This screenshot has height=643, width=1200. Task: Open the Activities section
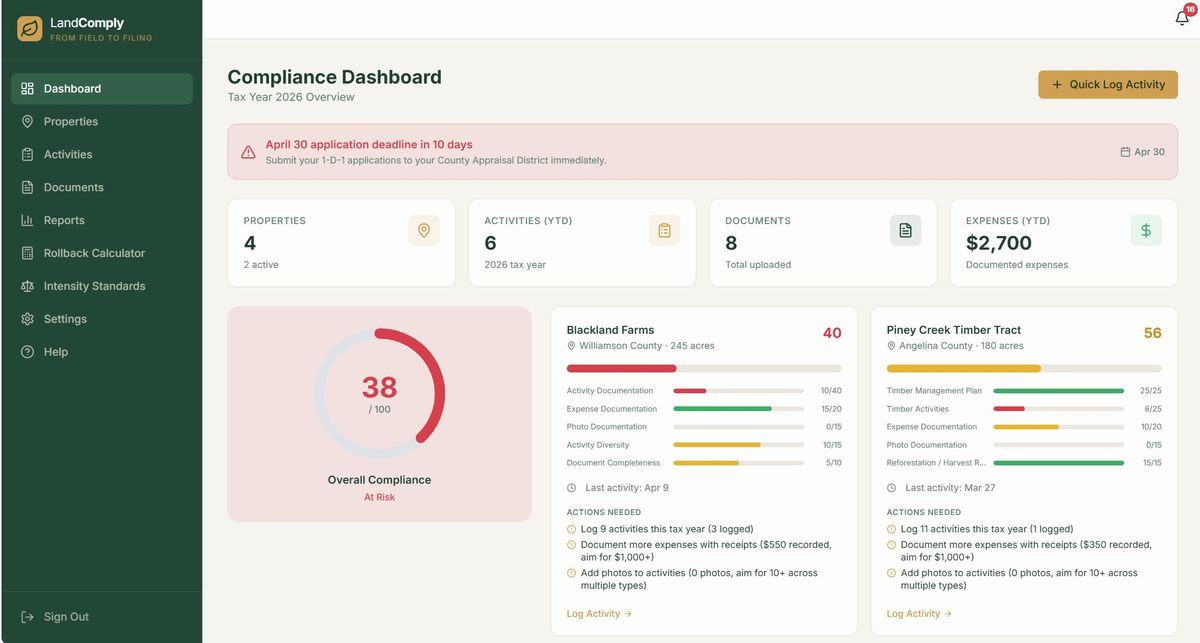[102, 154]
